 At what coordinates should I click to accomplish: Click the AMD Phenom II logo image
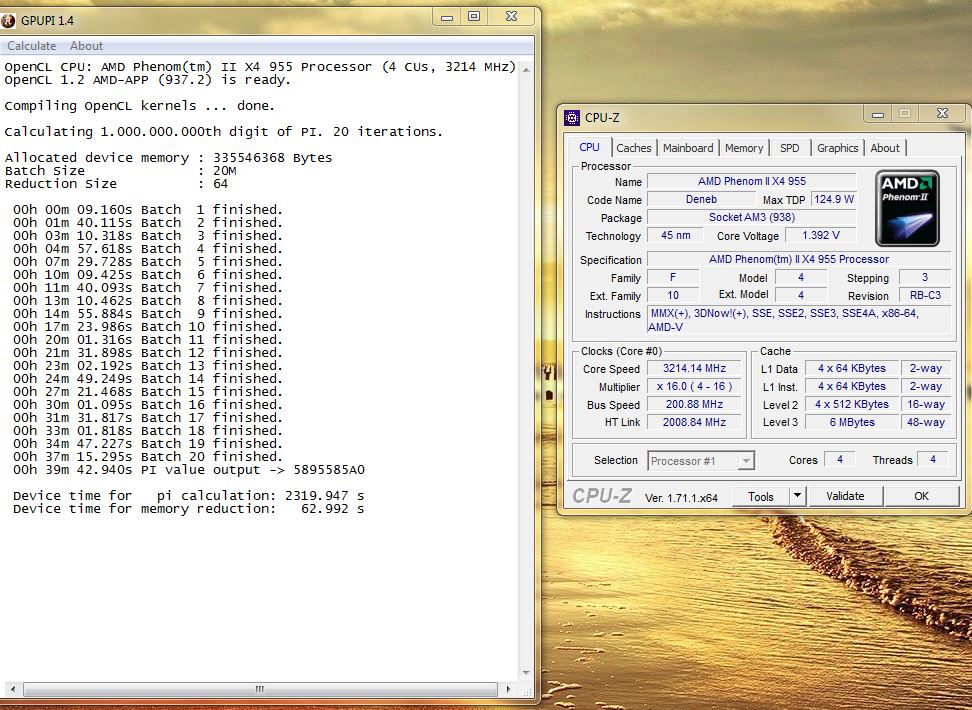(x=906, y=208)
